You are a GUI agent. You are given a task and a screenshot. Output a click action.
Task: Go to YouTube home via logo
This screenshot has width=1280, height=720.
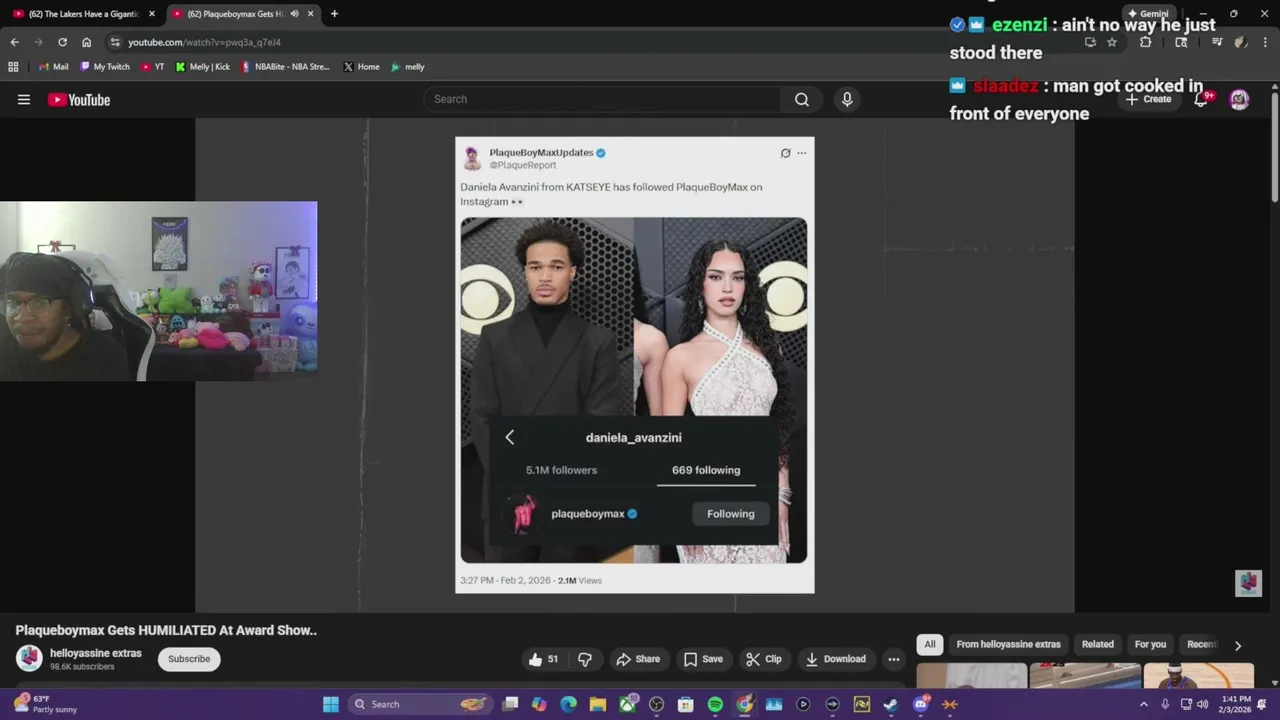click(x=79, y=99)
